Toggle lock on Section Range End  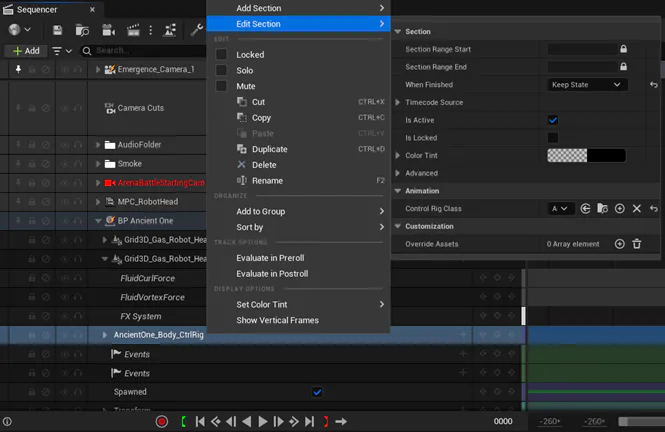623,67
